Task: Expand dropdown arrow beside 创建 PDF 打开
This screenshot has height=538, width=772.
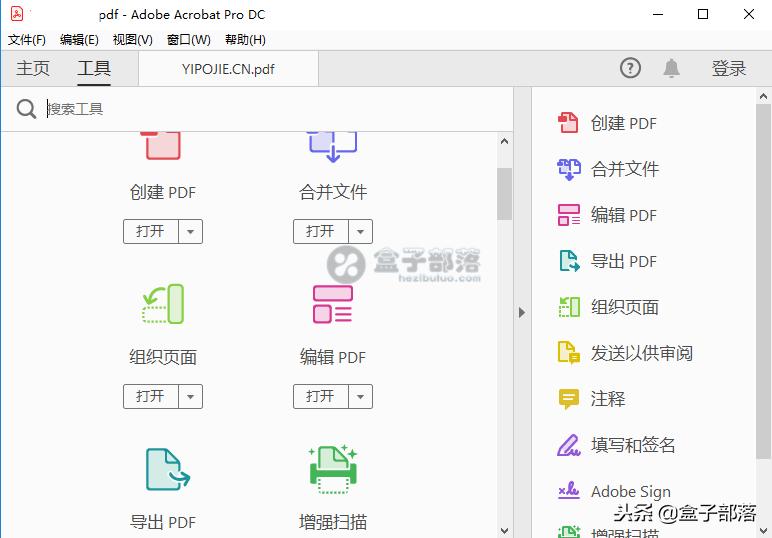Action: point(191,231)
